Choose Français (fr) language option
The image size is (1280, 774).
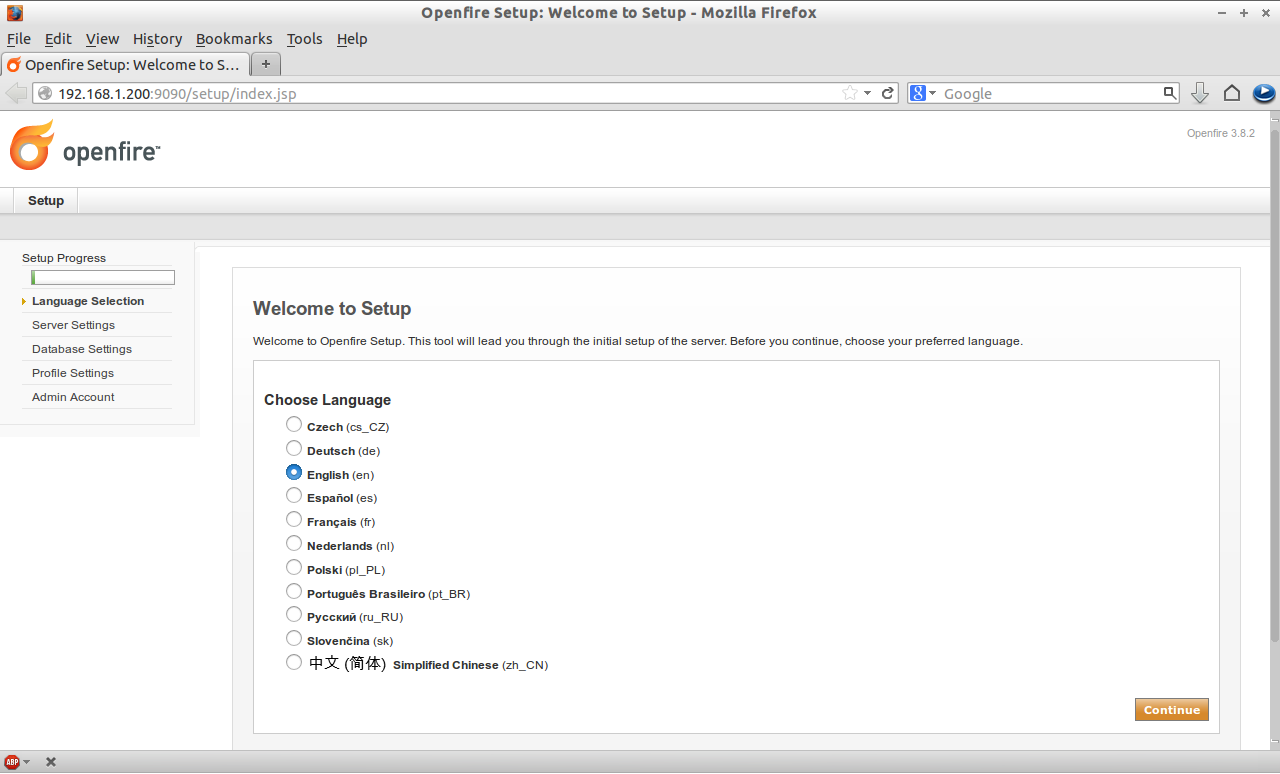294,520
